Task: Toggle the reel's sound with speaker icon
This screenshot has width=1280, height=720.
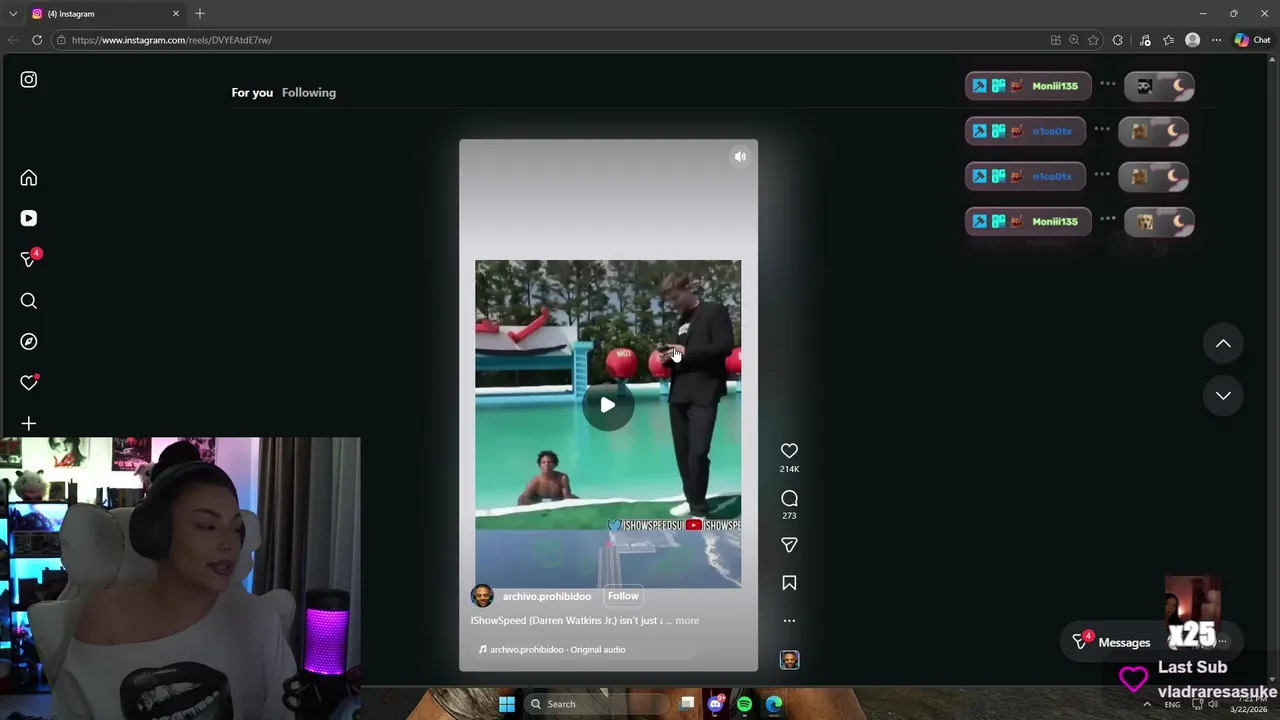Action: [740, 157]
